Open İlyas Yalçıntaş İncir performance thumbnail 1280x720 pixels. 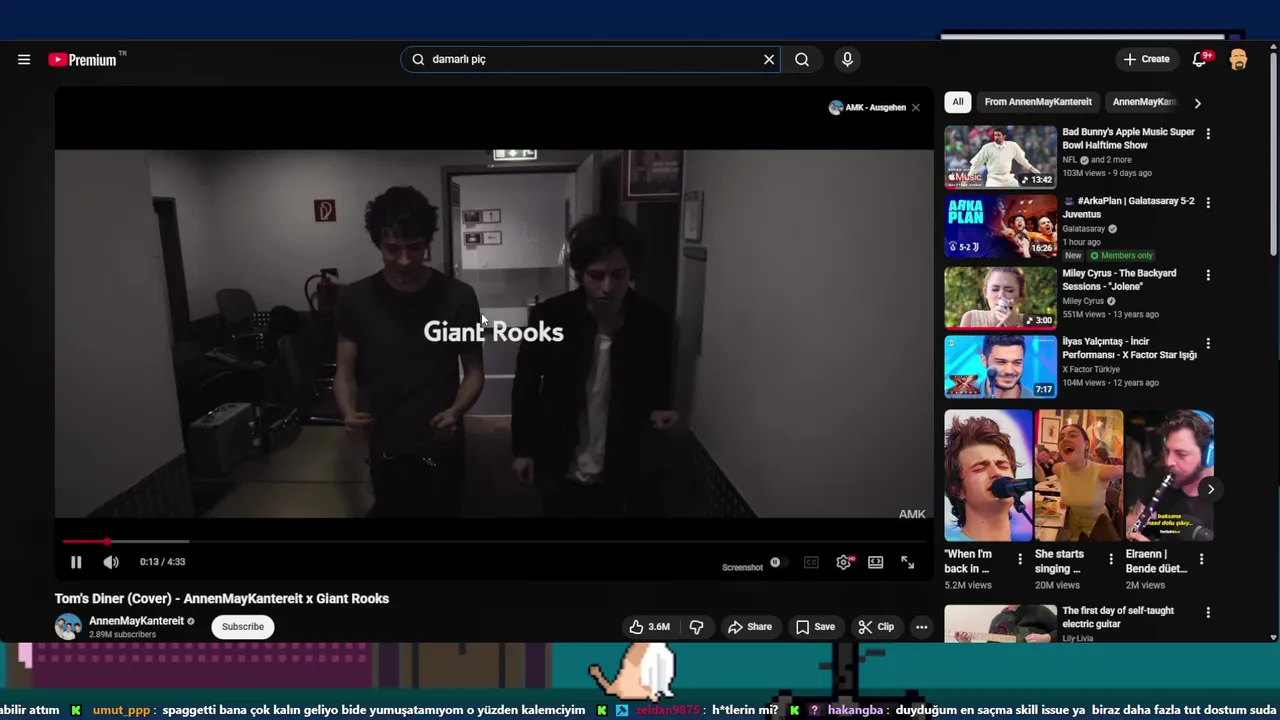(1000, 367)
